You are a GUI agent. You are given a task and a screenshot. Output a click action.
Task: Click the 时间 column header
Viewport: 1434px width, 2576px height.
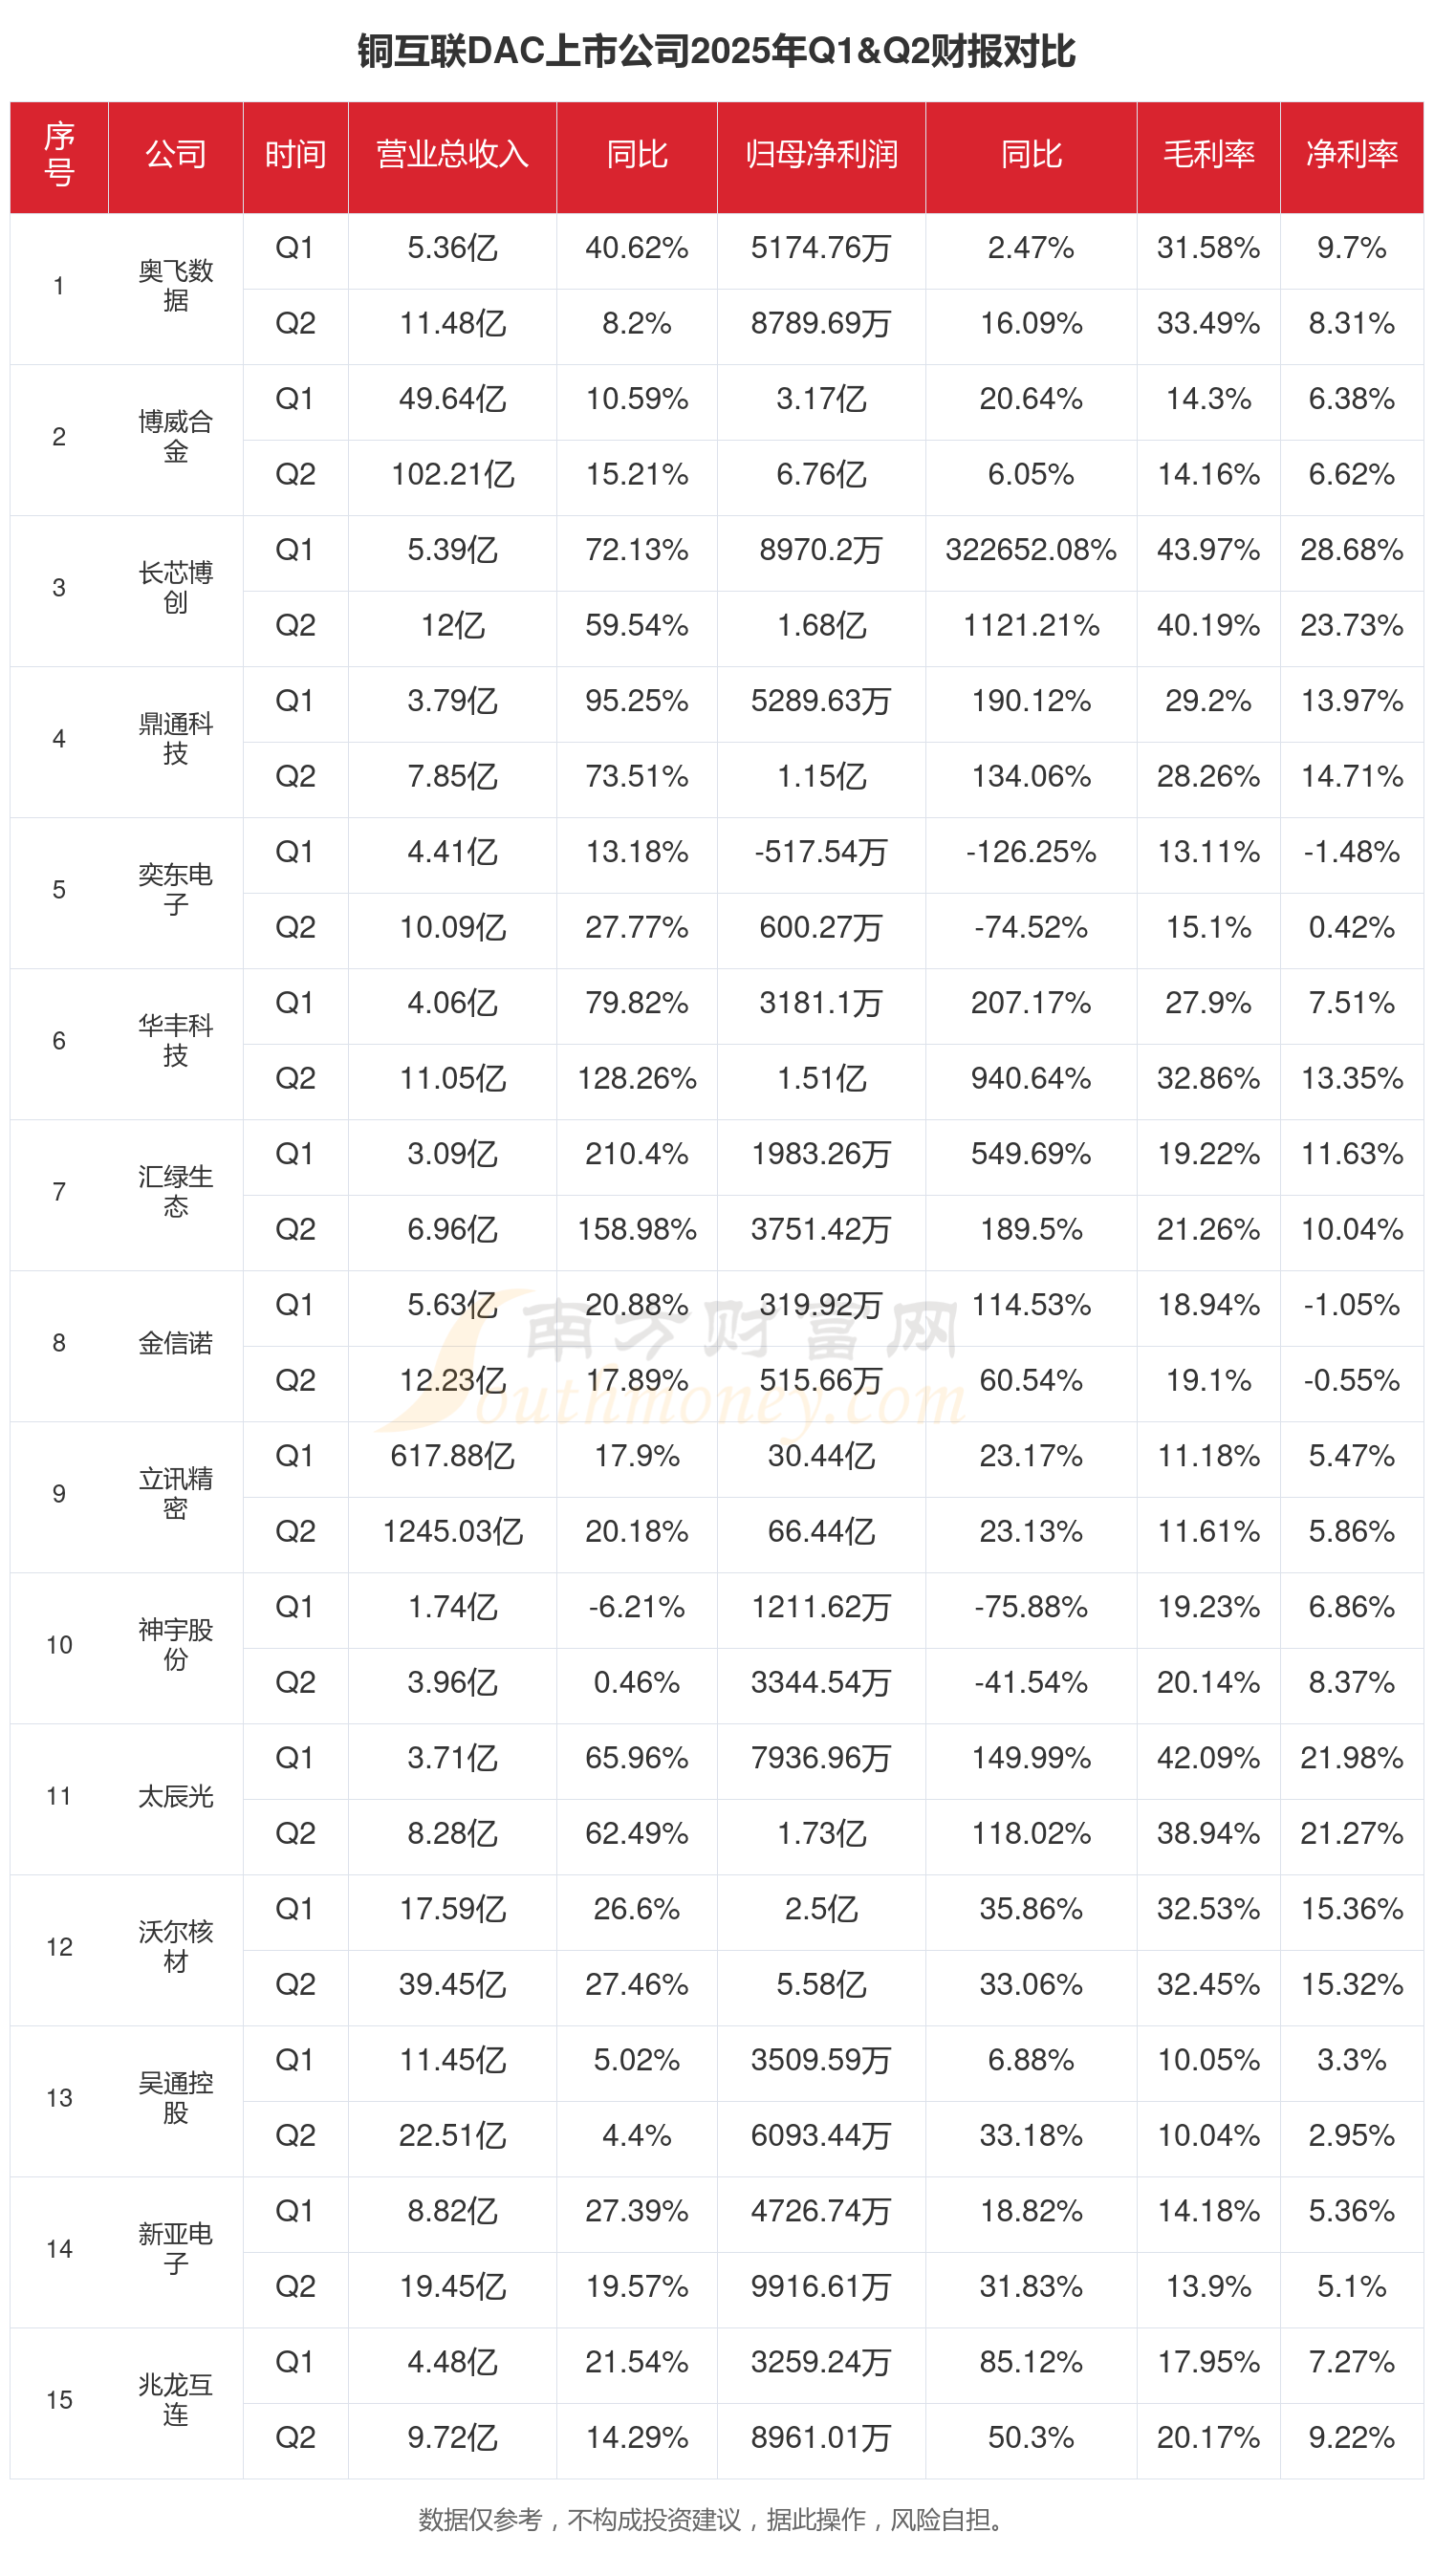[295, 155]
